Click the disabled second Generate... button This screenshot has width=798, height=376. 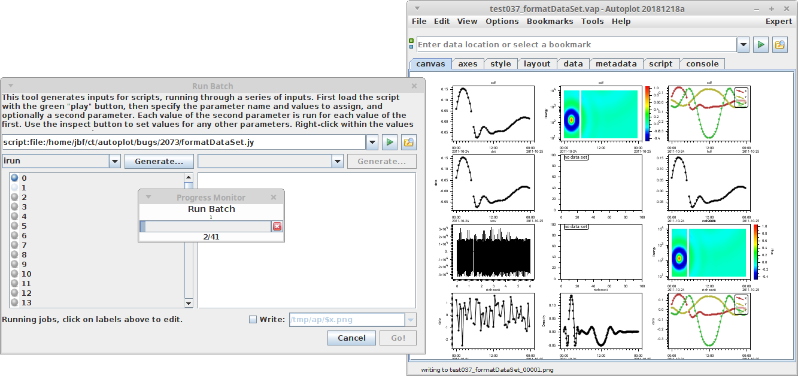pos(382,162)
